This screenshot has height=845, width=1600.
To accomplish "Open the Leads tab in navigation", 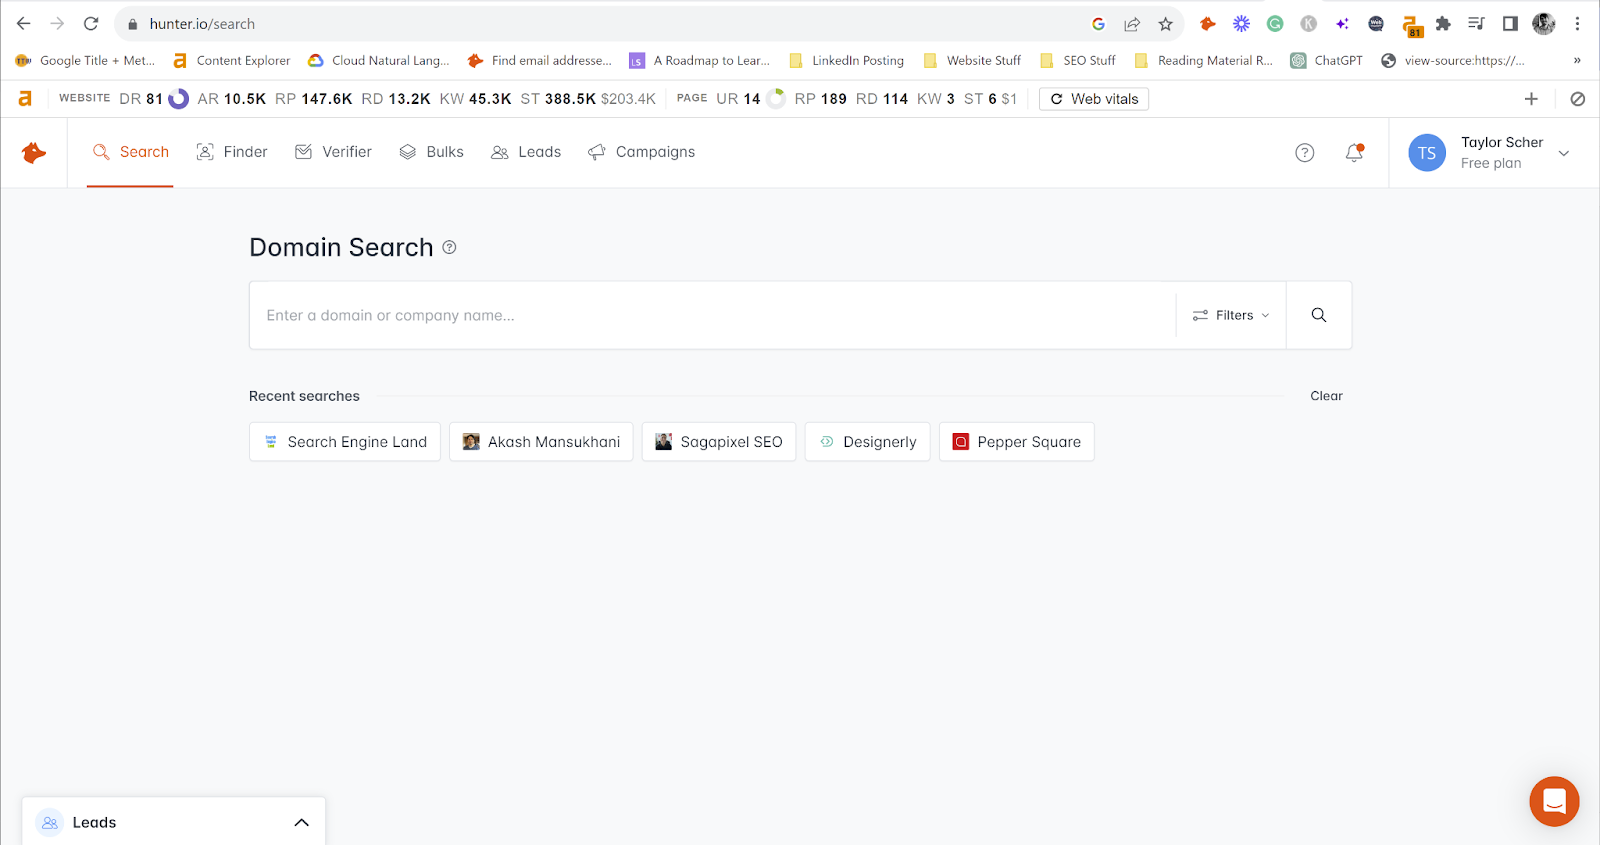I will 526,152.
